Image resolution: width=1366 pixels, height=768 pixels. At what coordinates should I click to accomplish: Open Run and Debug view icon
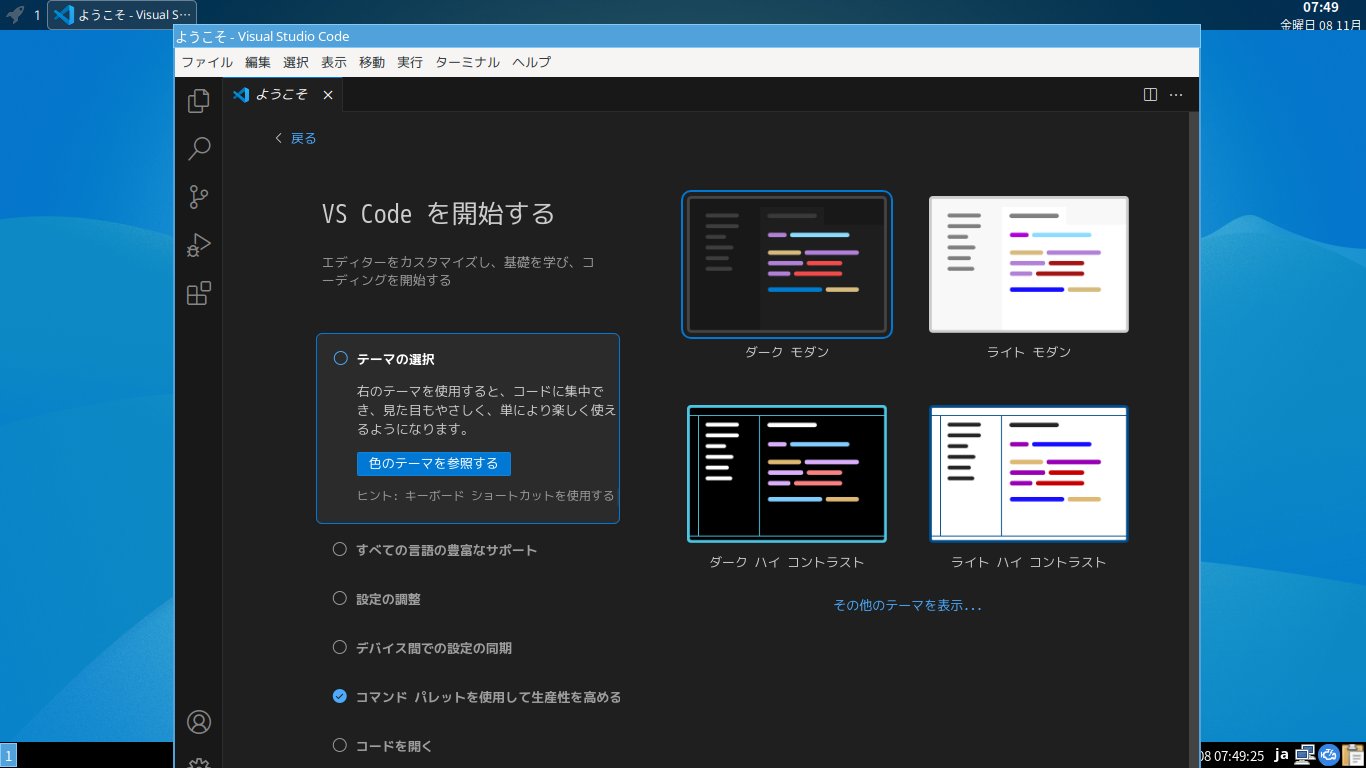[x=199, y=245]
